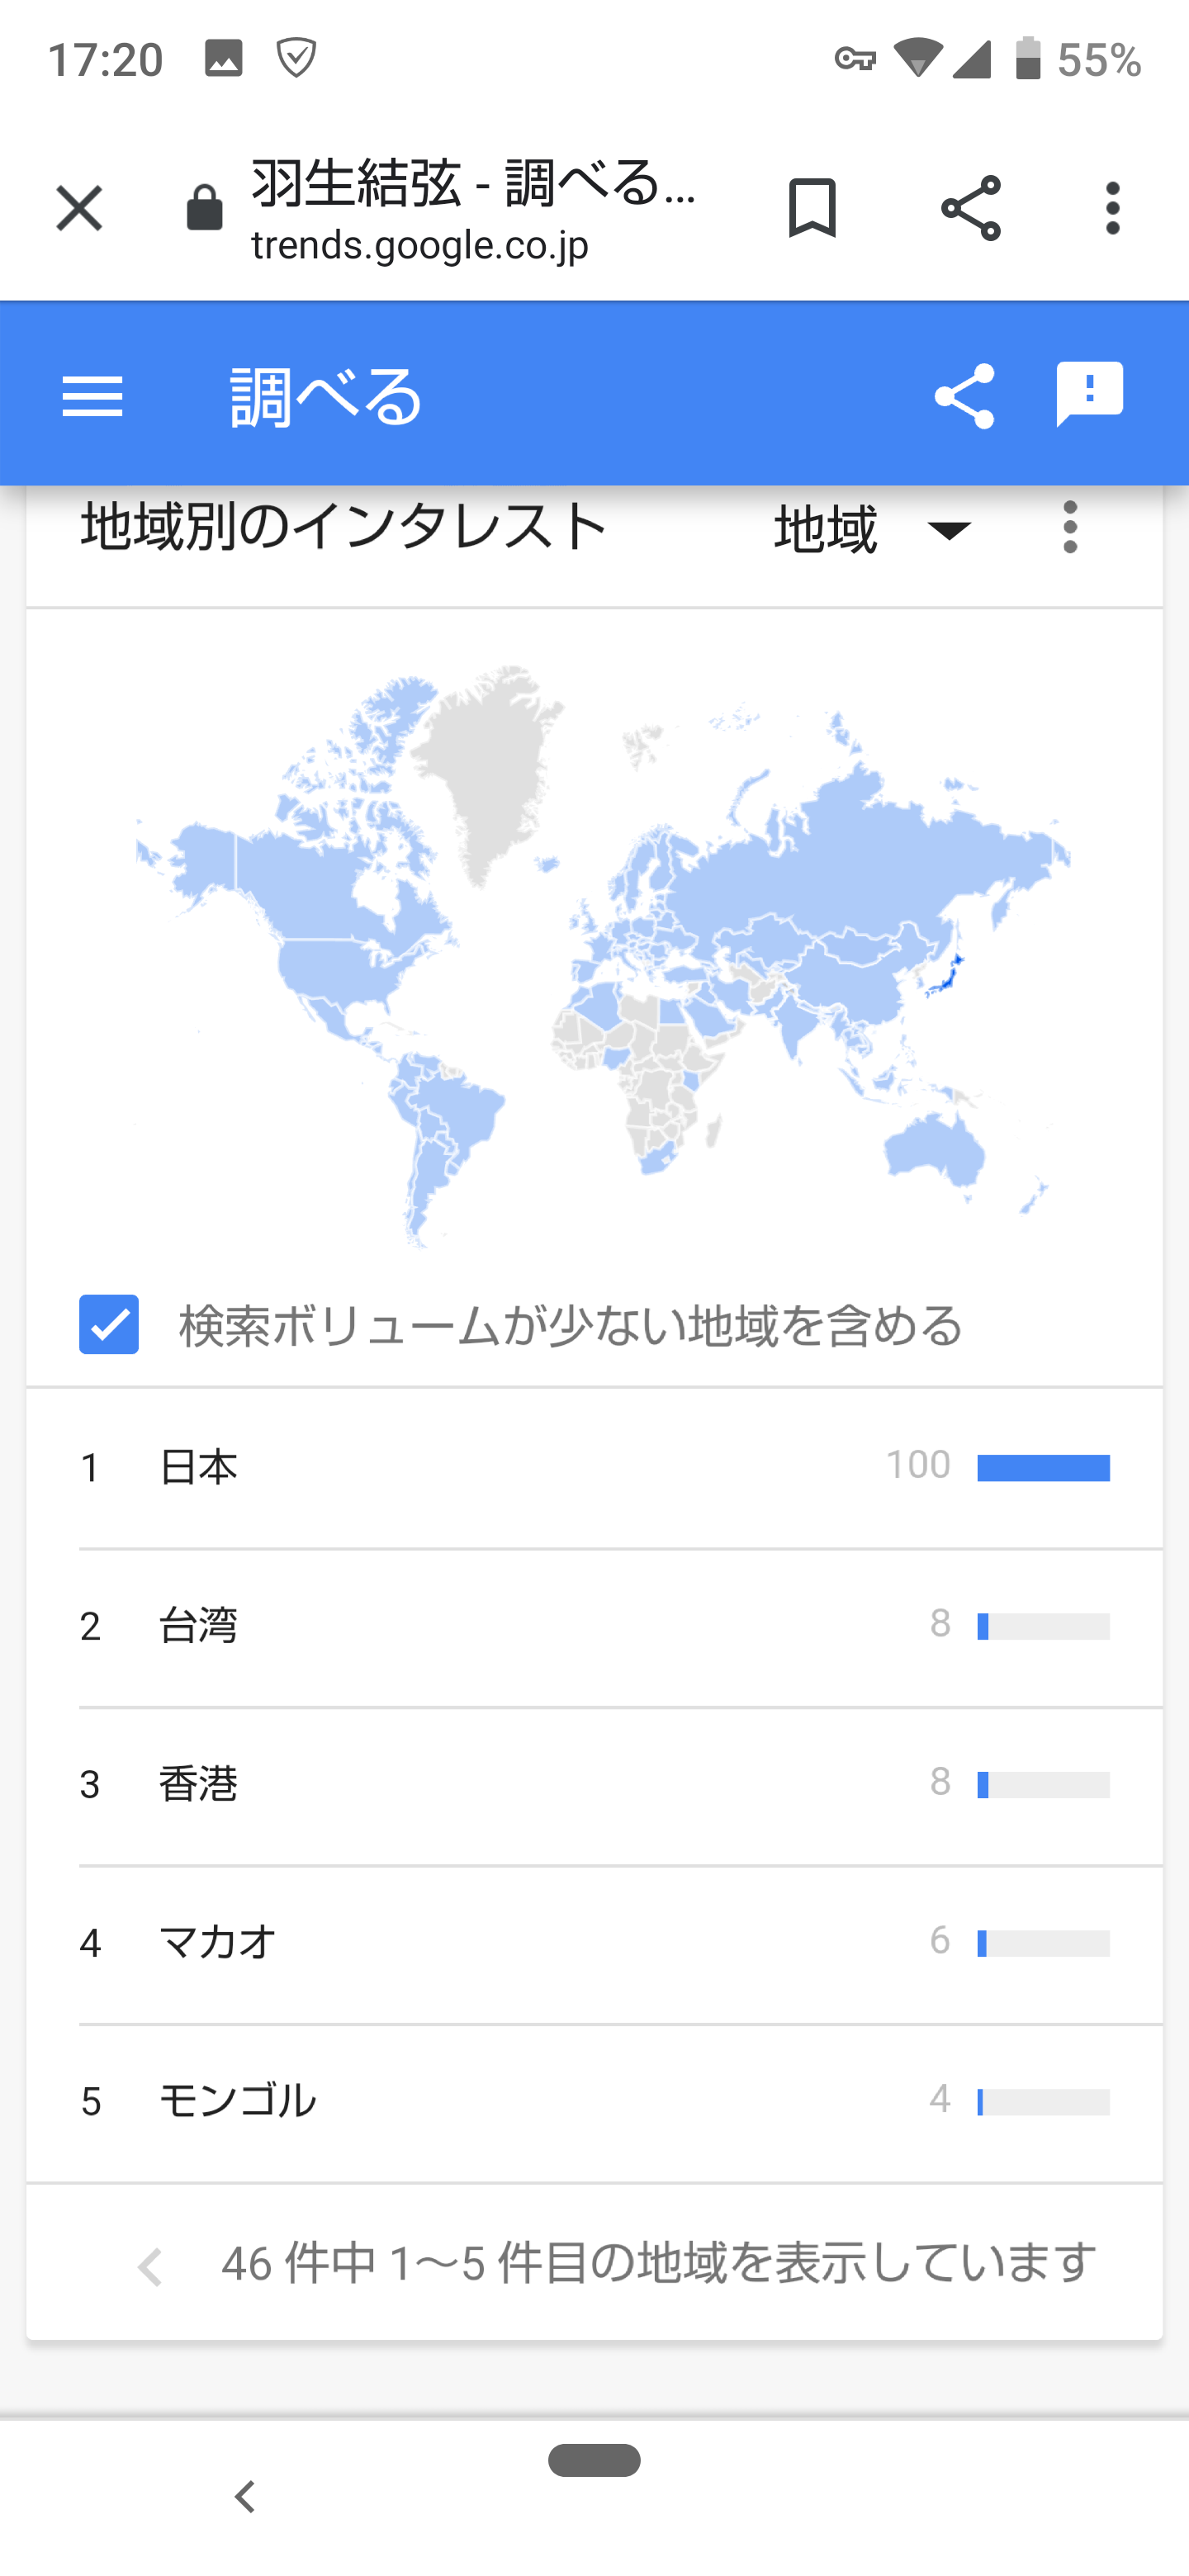This screenshot has width=1189, height=2576.
Task: Go to previous page of regions
Action: tap(150, 2267)
